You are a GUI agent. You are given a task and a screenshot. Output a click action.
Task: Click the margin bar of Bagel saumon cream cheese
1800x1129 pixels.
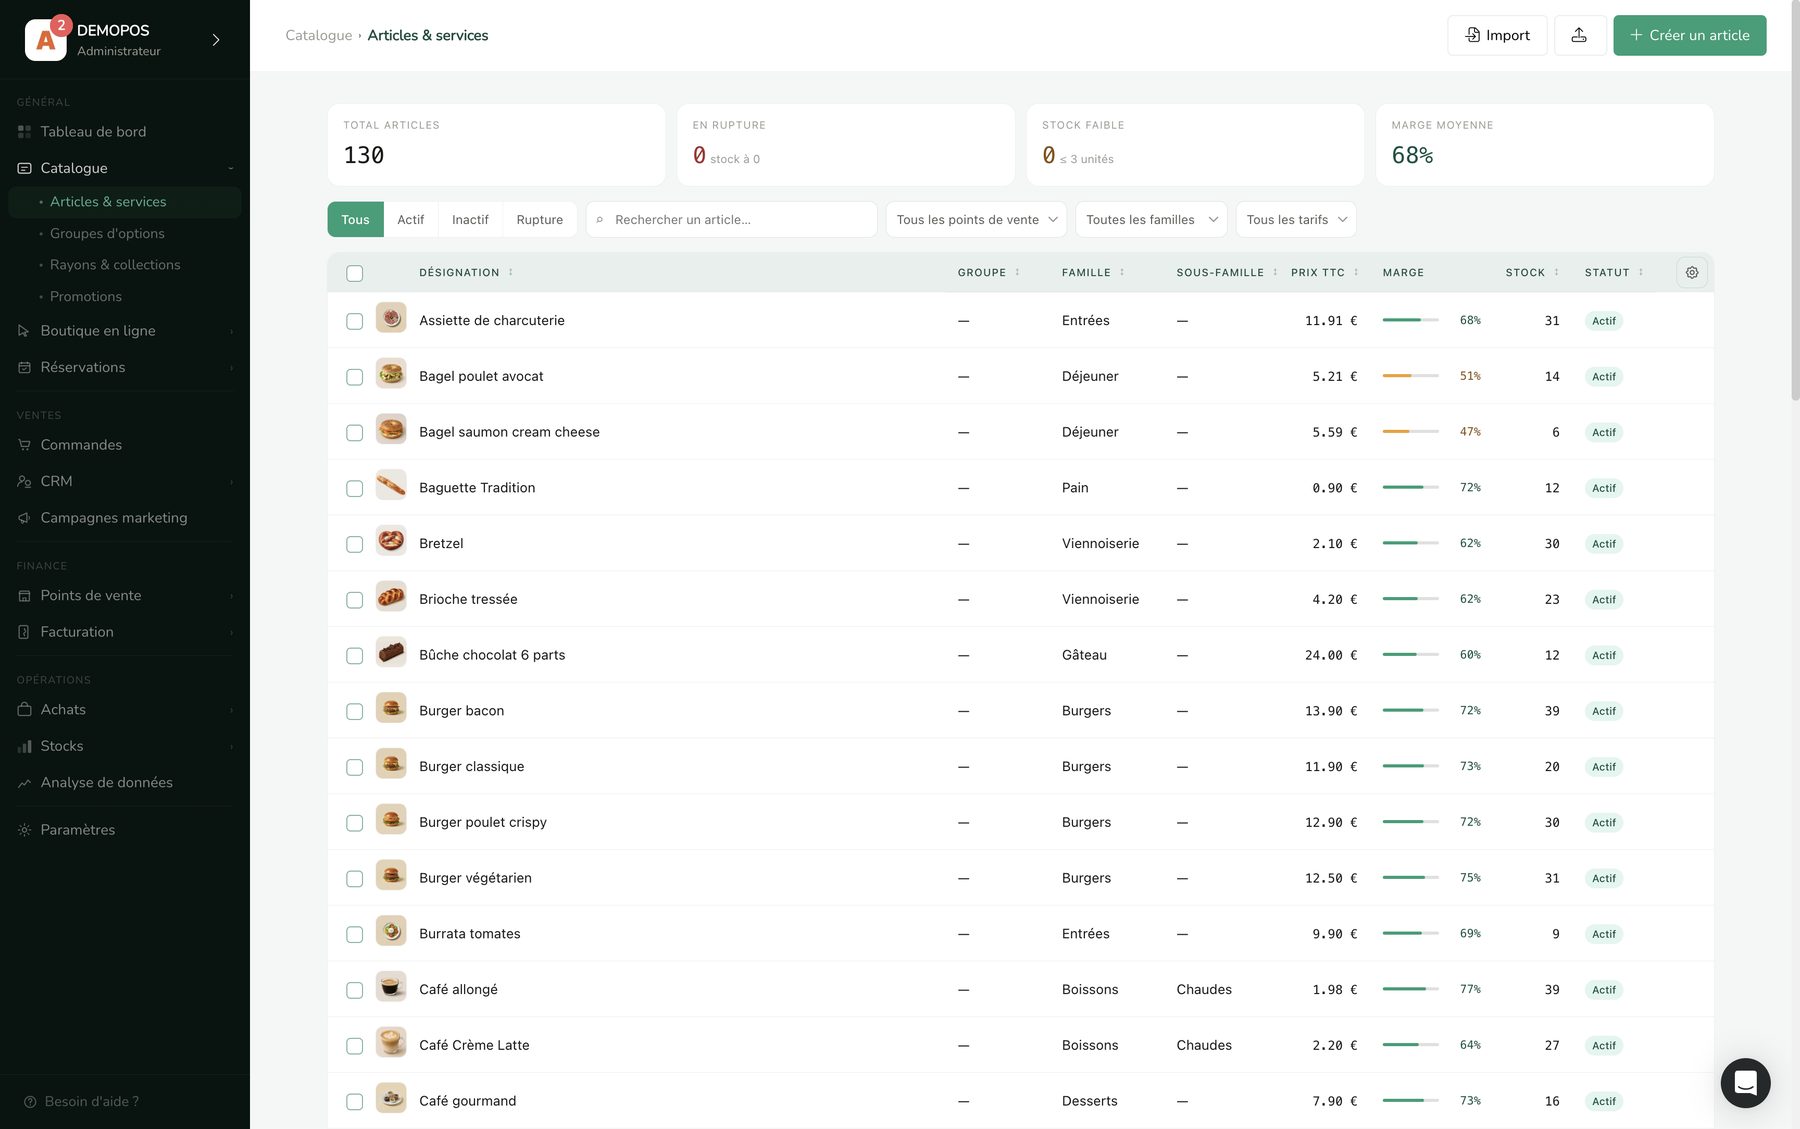(1410, 432)
